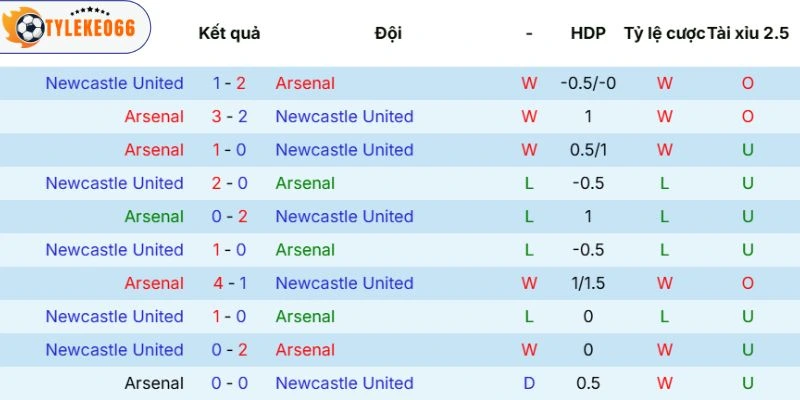Click the 2 - 0 match score

[230, 183]
